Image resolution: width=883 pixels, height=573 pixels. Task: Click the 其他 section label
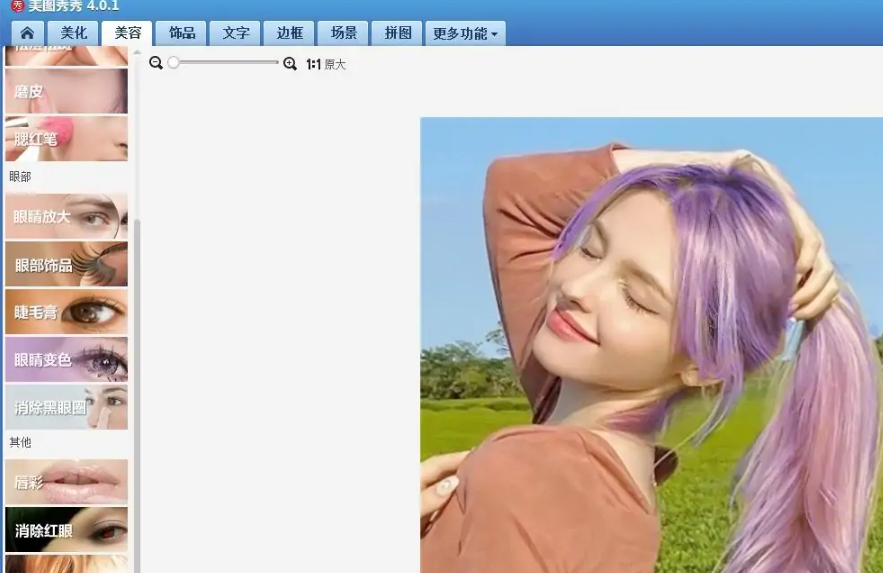[x=20, y=442]
